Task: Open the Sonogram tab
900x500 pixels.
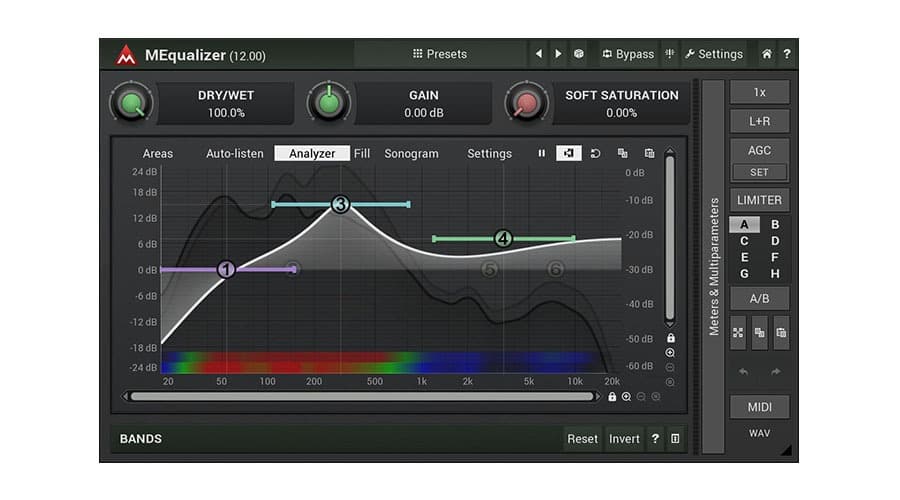Action: pos(411,153)
